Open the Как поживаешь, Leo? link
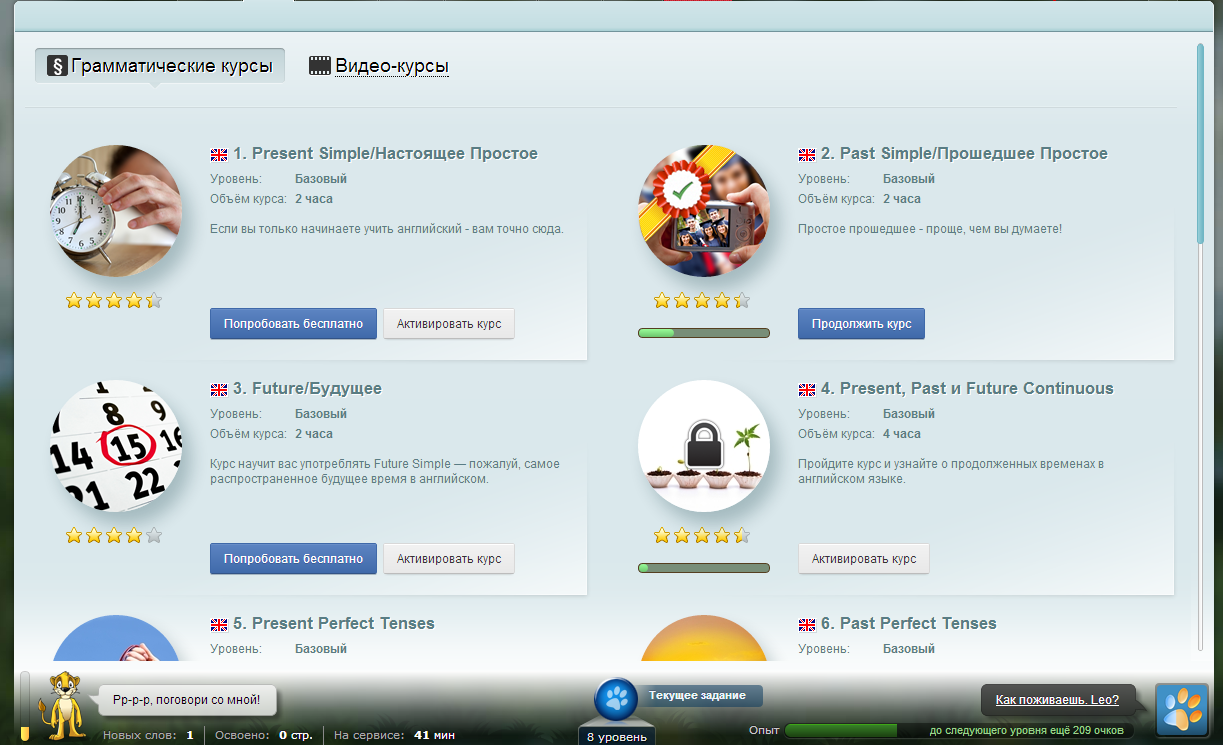The height and width of the screenshot is (745, 1223). click(x=1058, y=700)
